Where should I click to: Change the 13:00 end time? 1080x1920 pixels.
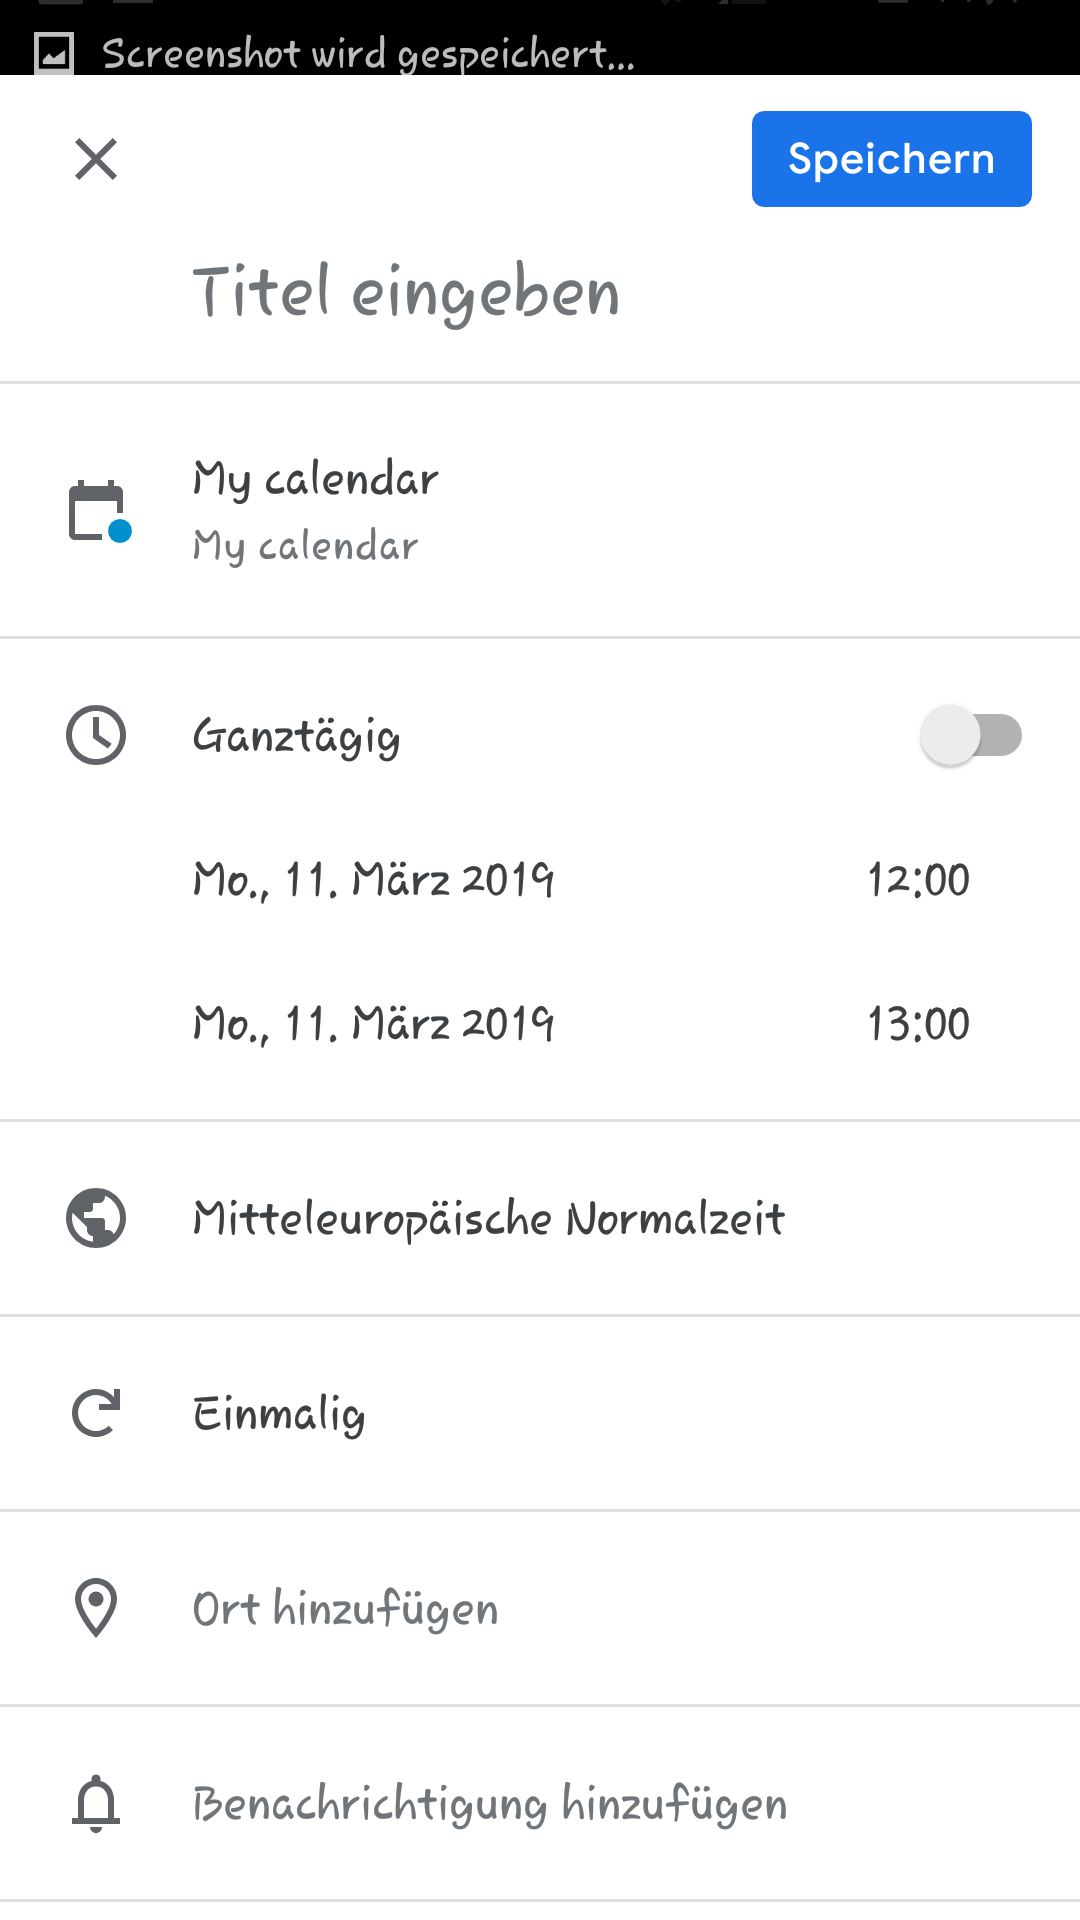918,1024
